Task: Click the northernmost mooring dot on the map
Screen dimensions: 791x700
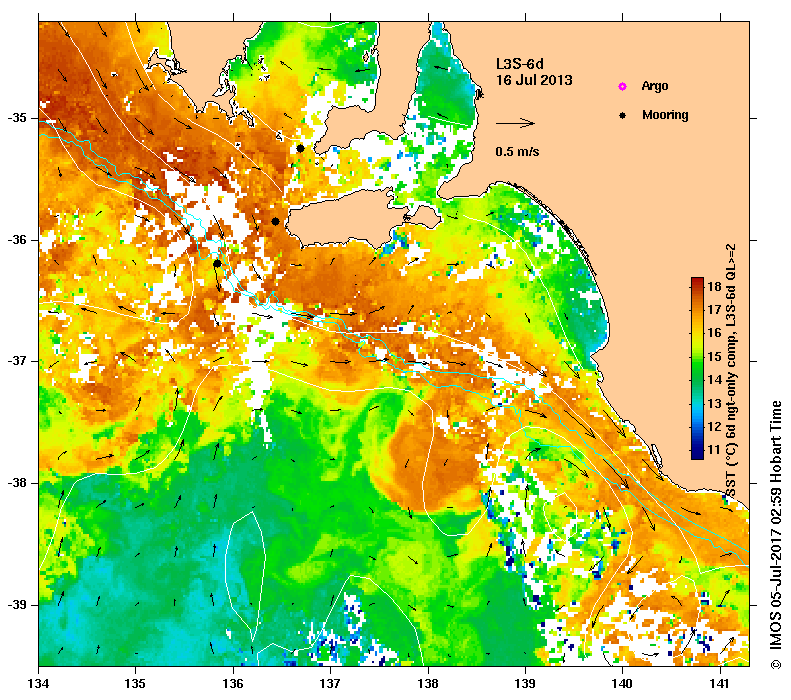Action: [x=300, y=148]
